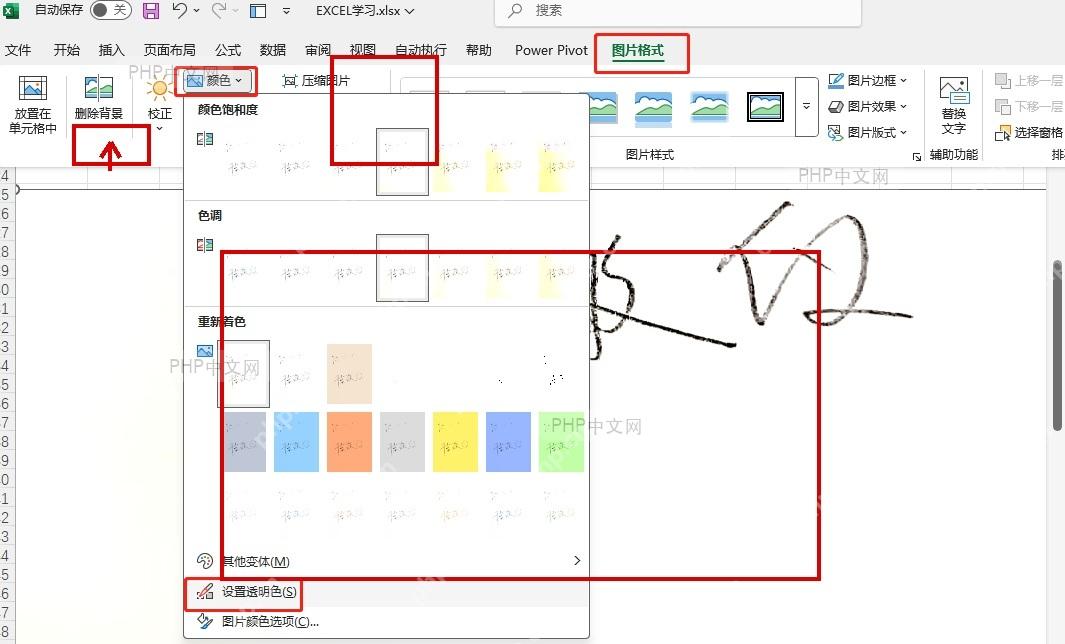1065x644 pixels.
Task: Select the orange recolor swatch
Action: click(x=349, y=442)
